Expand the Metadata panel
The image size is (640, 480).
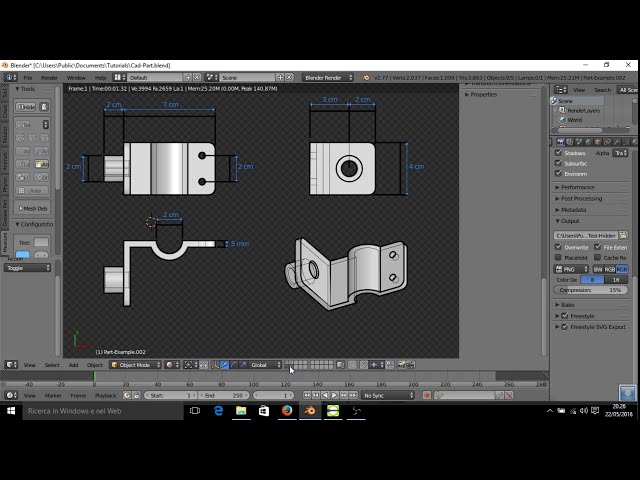point(571,210)
